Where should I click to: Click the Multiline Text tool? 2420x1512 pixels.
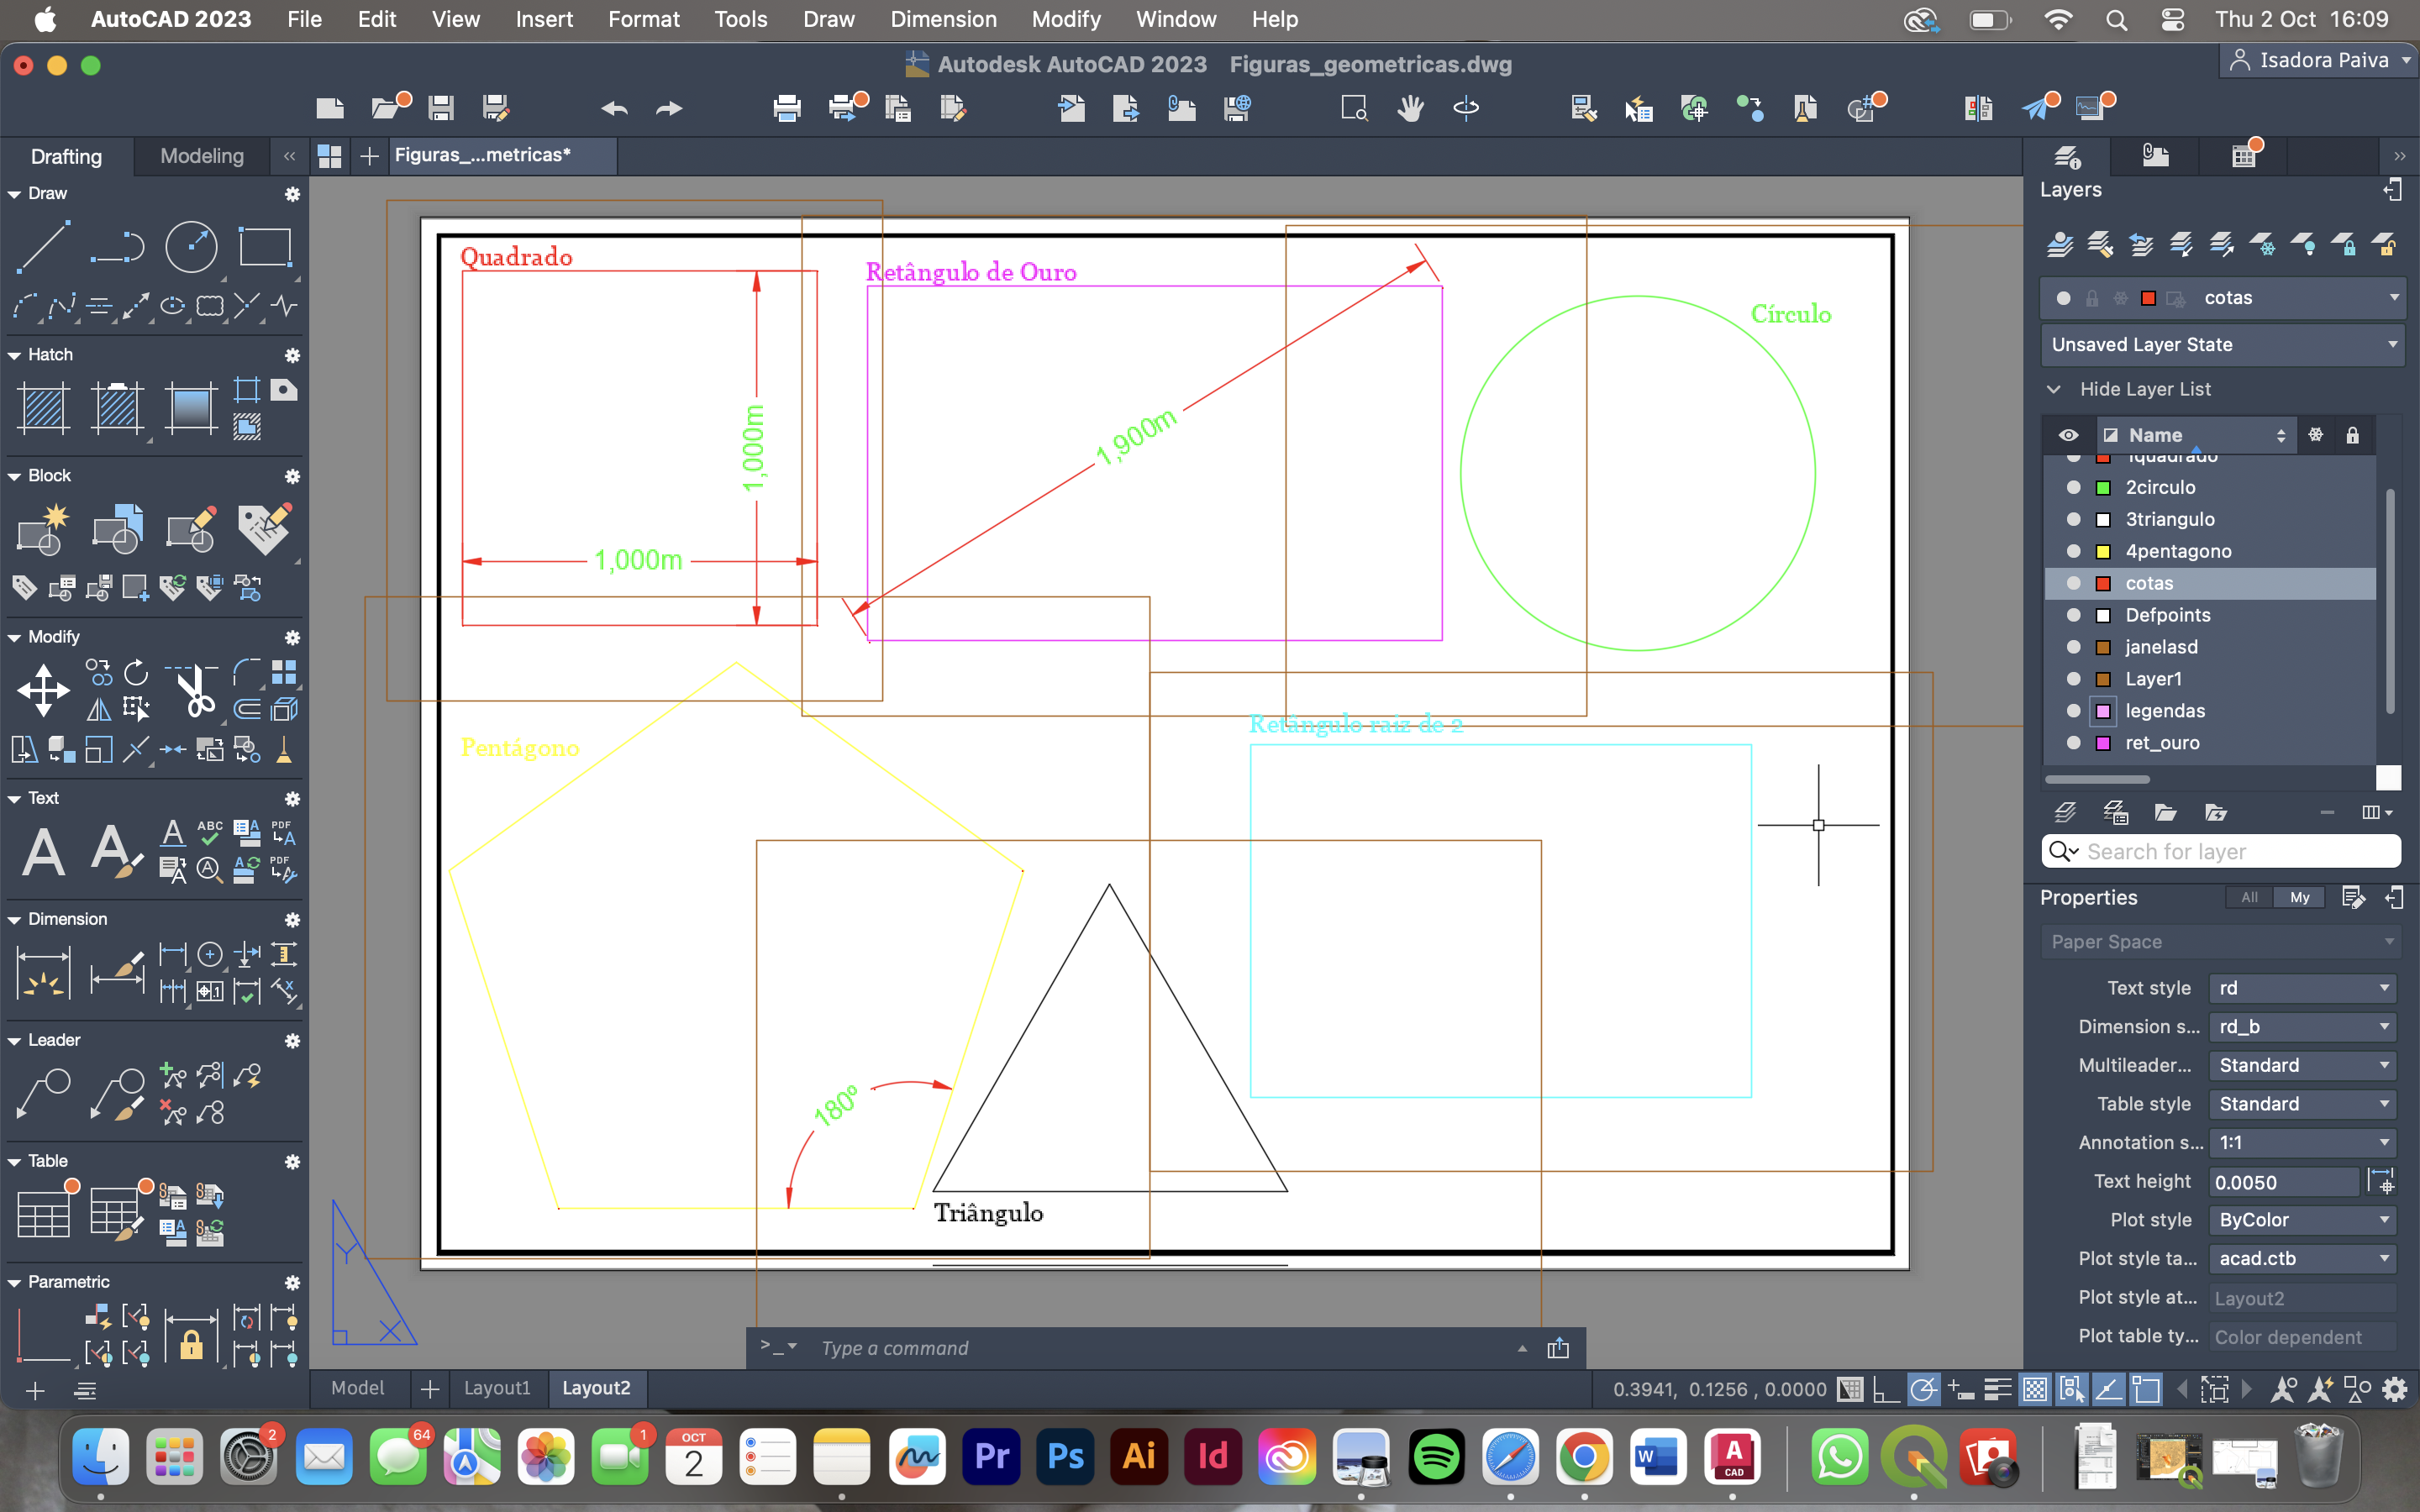44,851
